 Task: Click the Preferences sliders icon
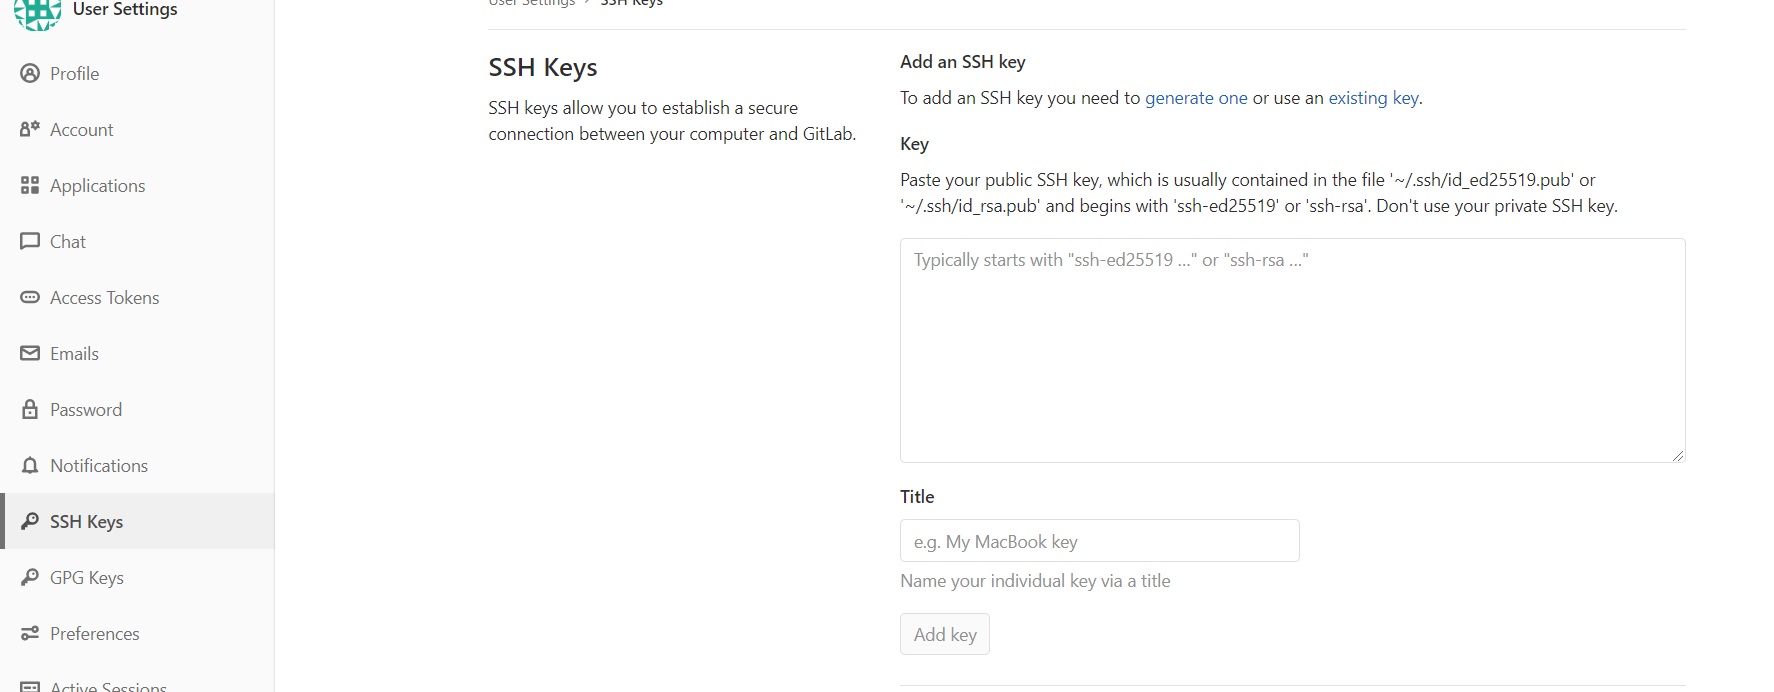point(30,633)
